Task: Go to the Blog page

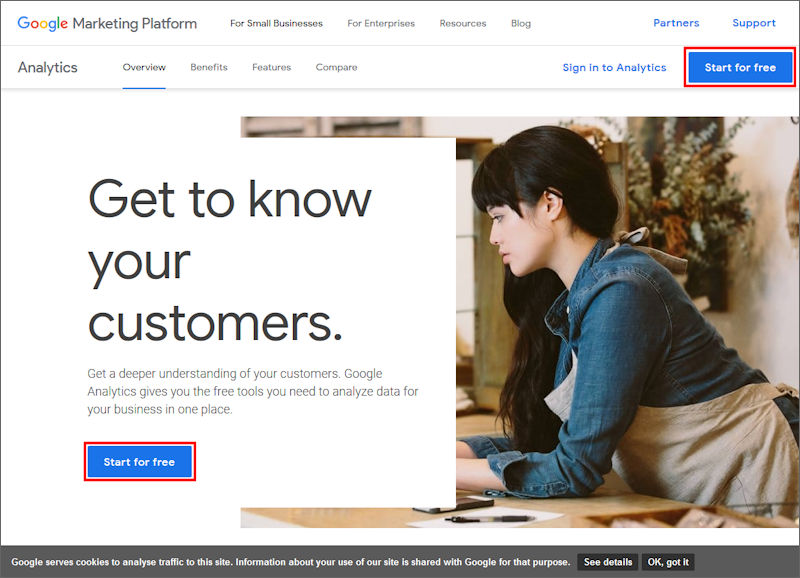Action: [x=520, y=23]
